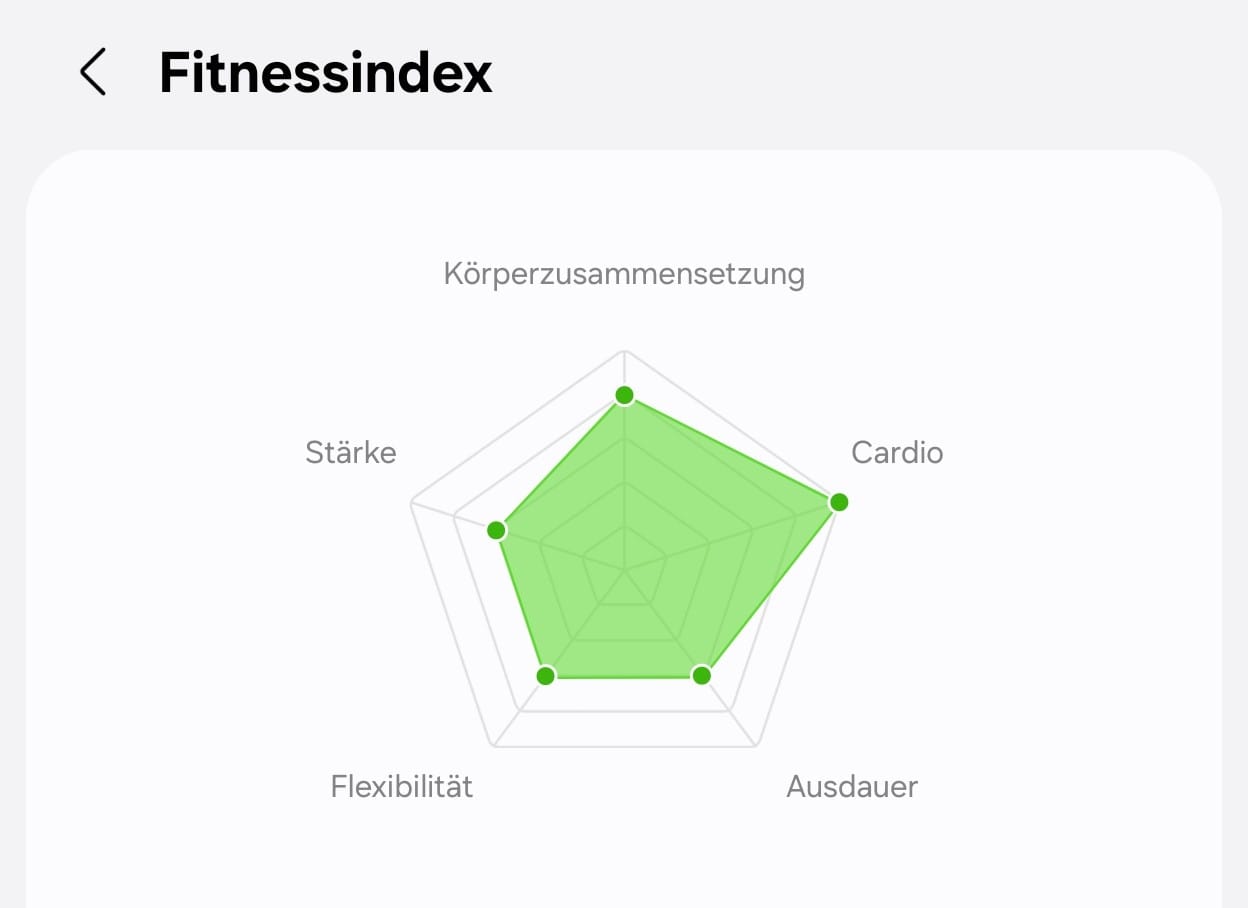Tap the Körperzusammensetzung green data point

(624, 395)
